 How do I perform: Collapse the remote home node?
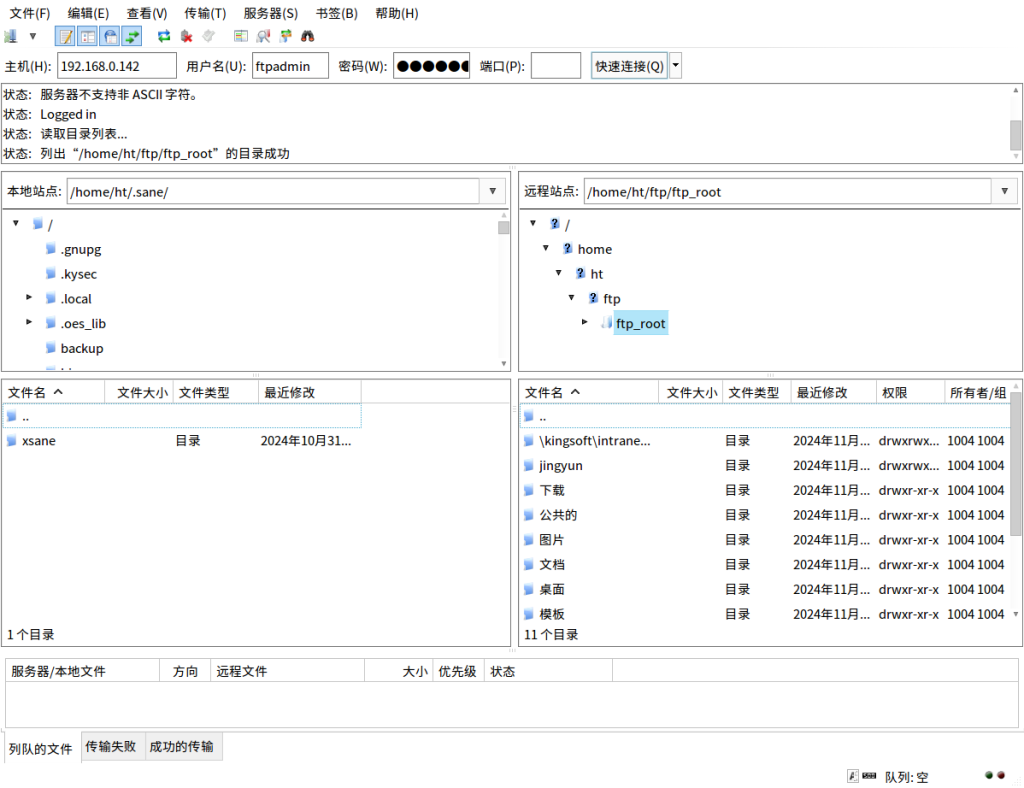[546, 248]
